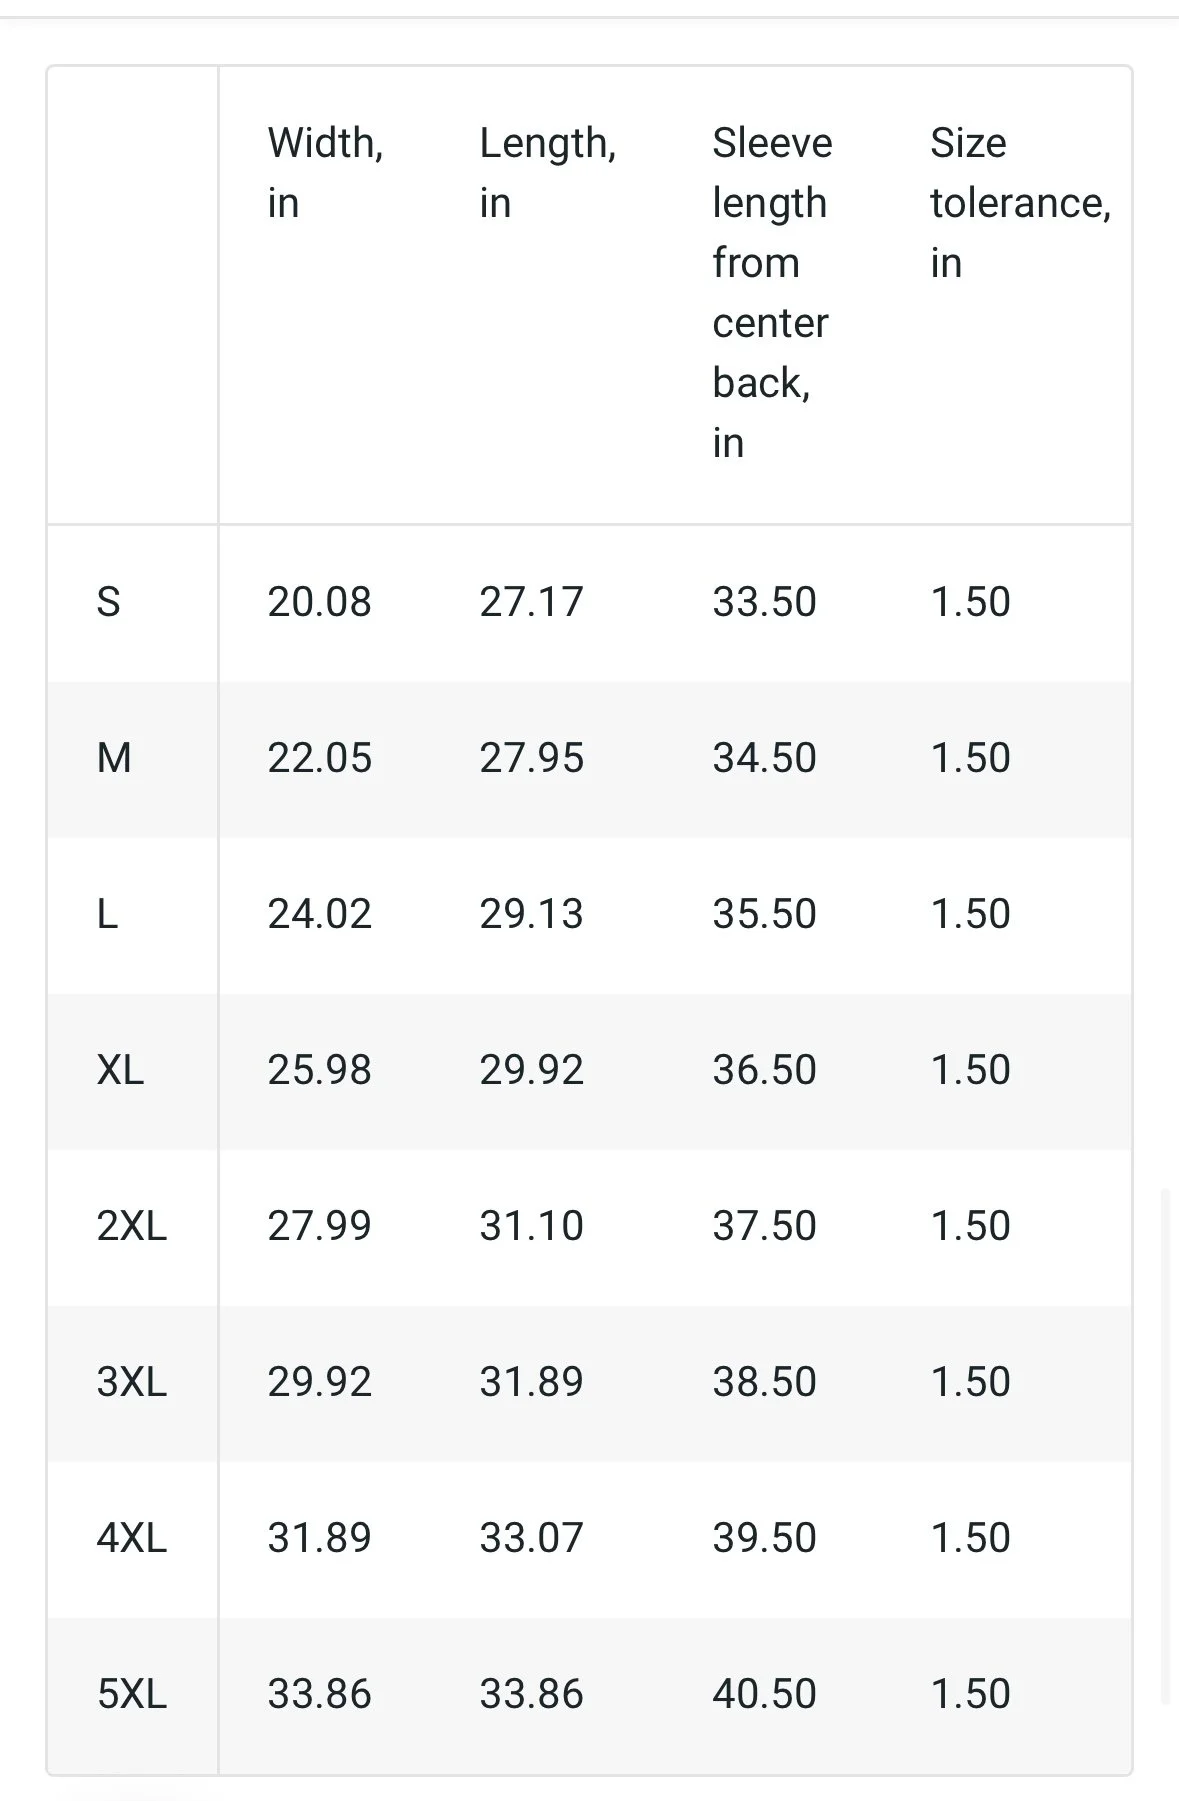This screenshot has width=1179, height=1801.
Task: Select the 2XL size row label
Action: click(131, 1226)
